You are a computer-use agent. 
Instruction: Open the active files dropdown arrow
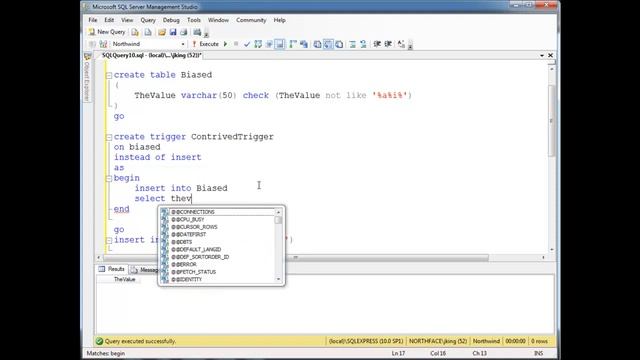point(542,56)
